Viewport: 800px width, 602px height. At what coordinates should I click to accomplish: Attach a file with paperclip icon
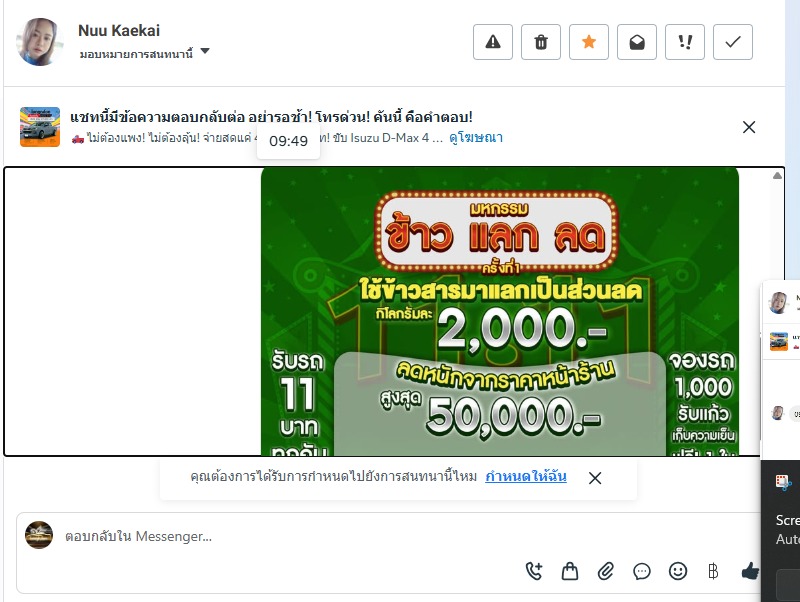[x=606, y=571]
